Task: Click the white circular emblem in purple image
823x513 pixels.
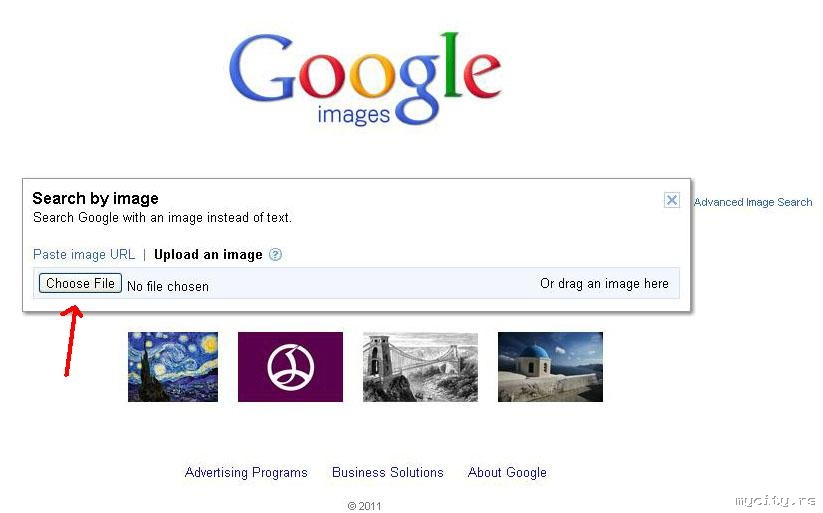Action: pos(291,368)
